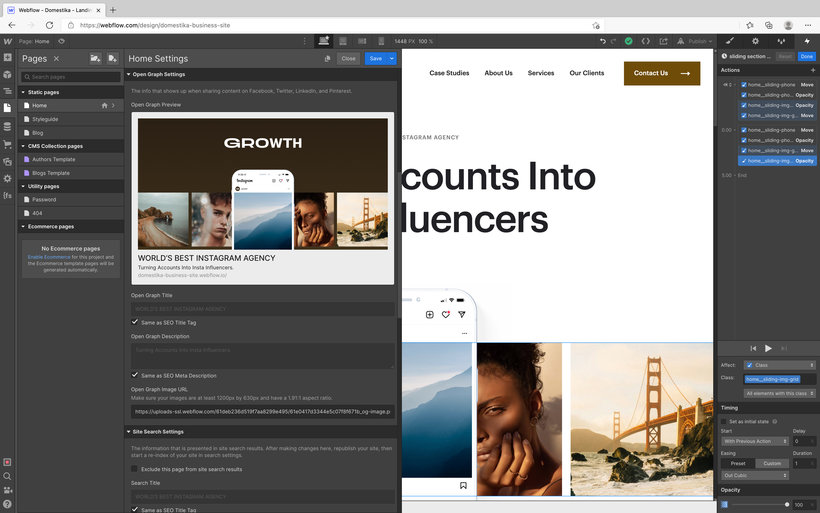Open the Out Cubic easing dropdown
Viewport: 820px width, 513px height.
pos(755,475)
